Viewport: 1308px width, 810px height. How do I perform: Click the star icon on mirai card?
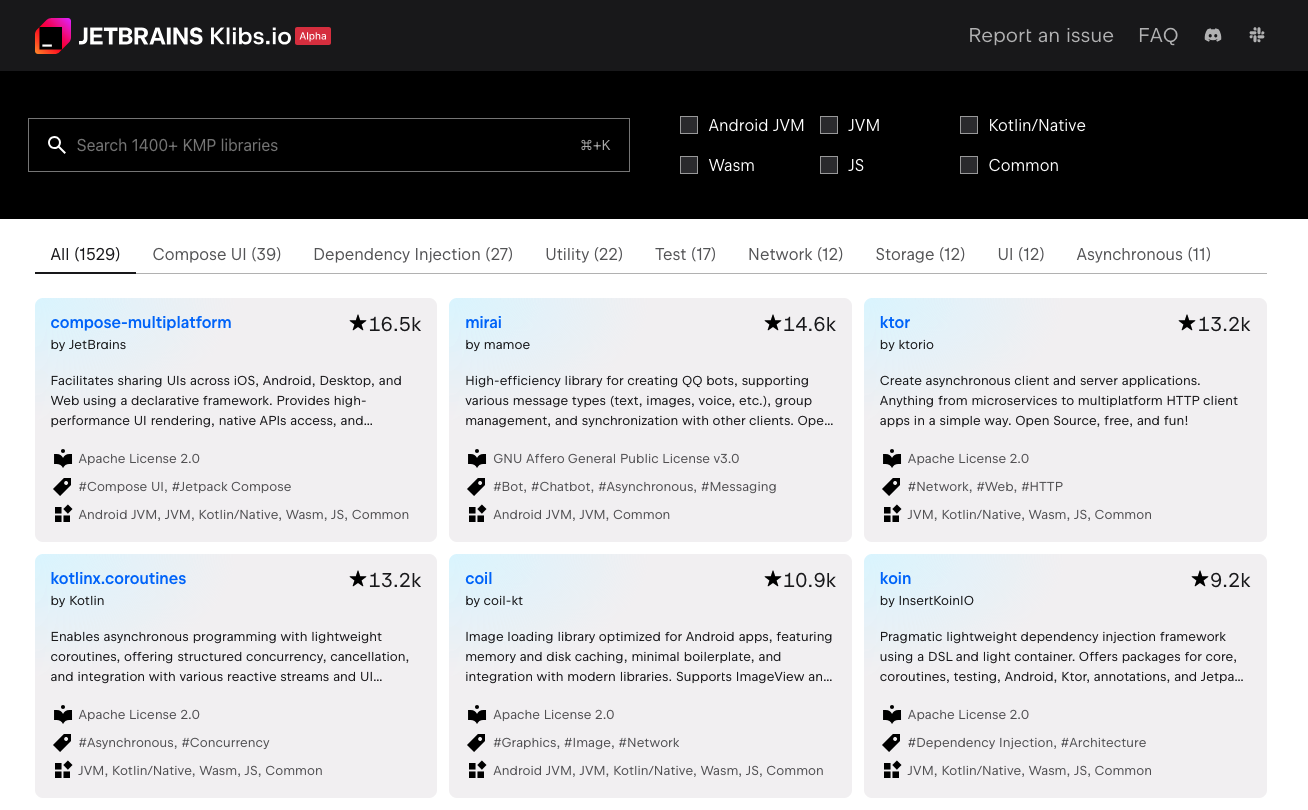(x=772, y=323)
